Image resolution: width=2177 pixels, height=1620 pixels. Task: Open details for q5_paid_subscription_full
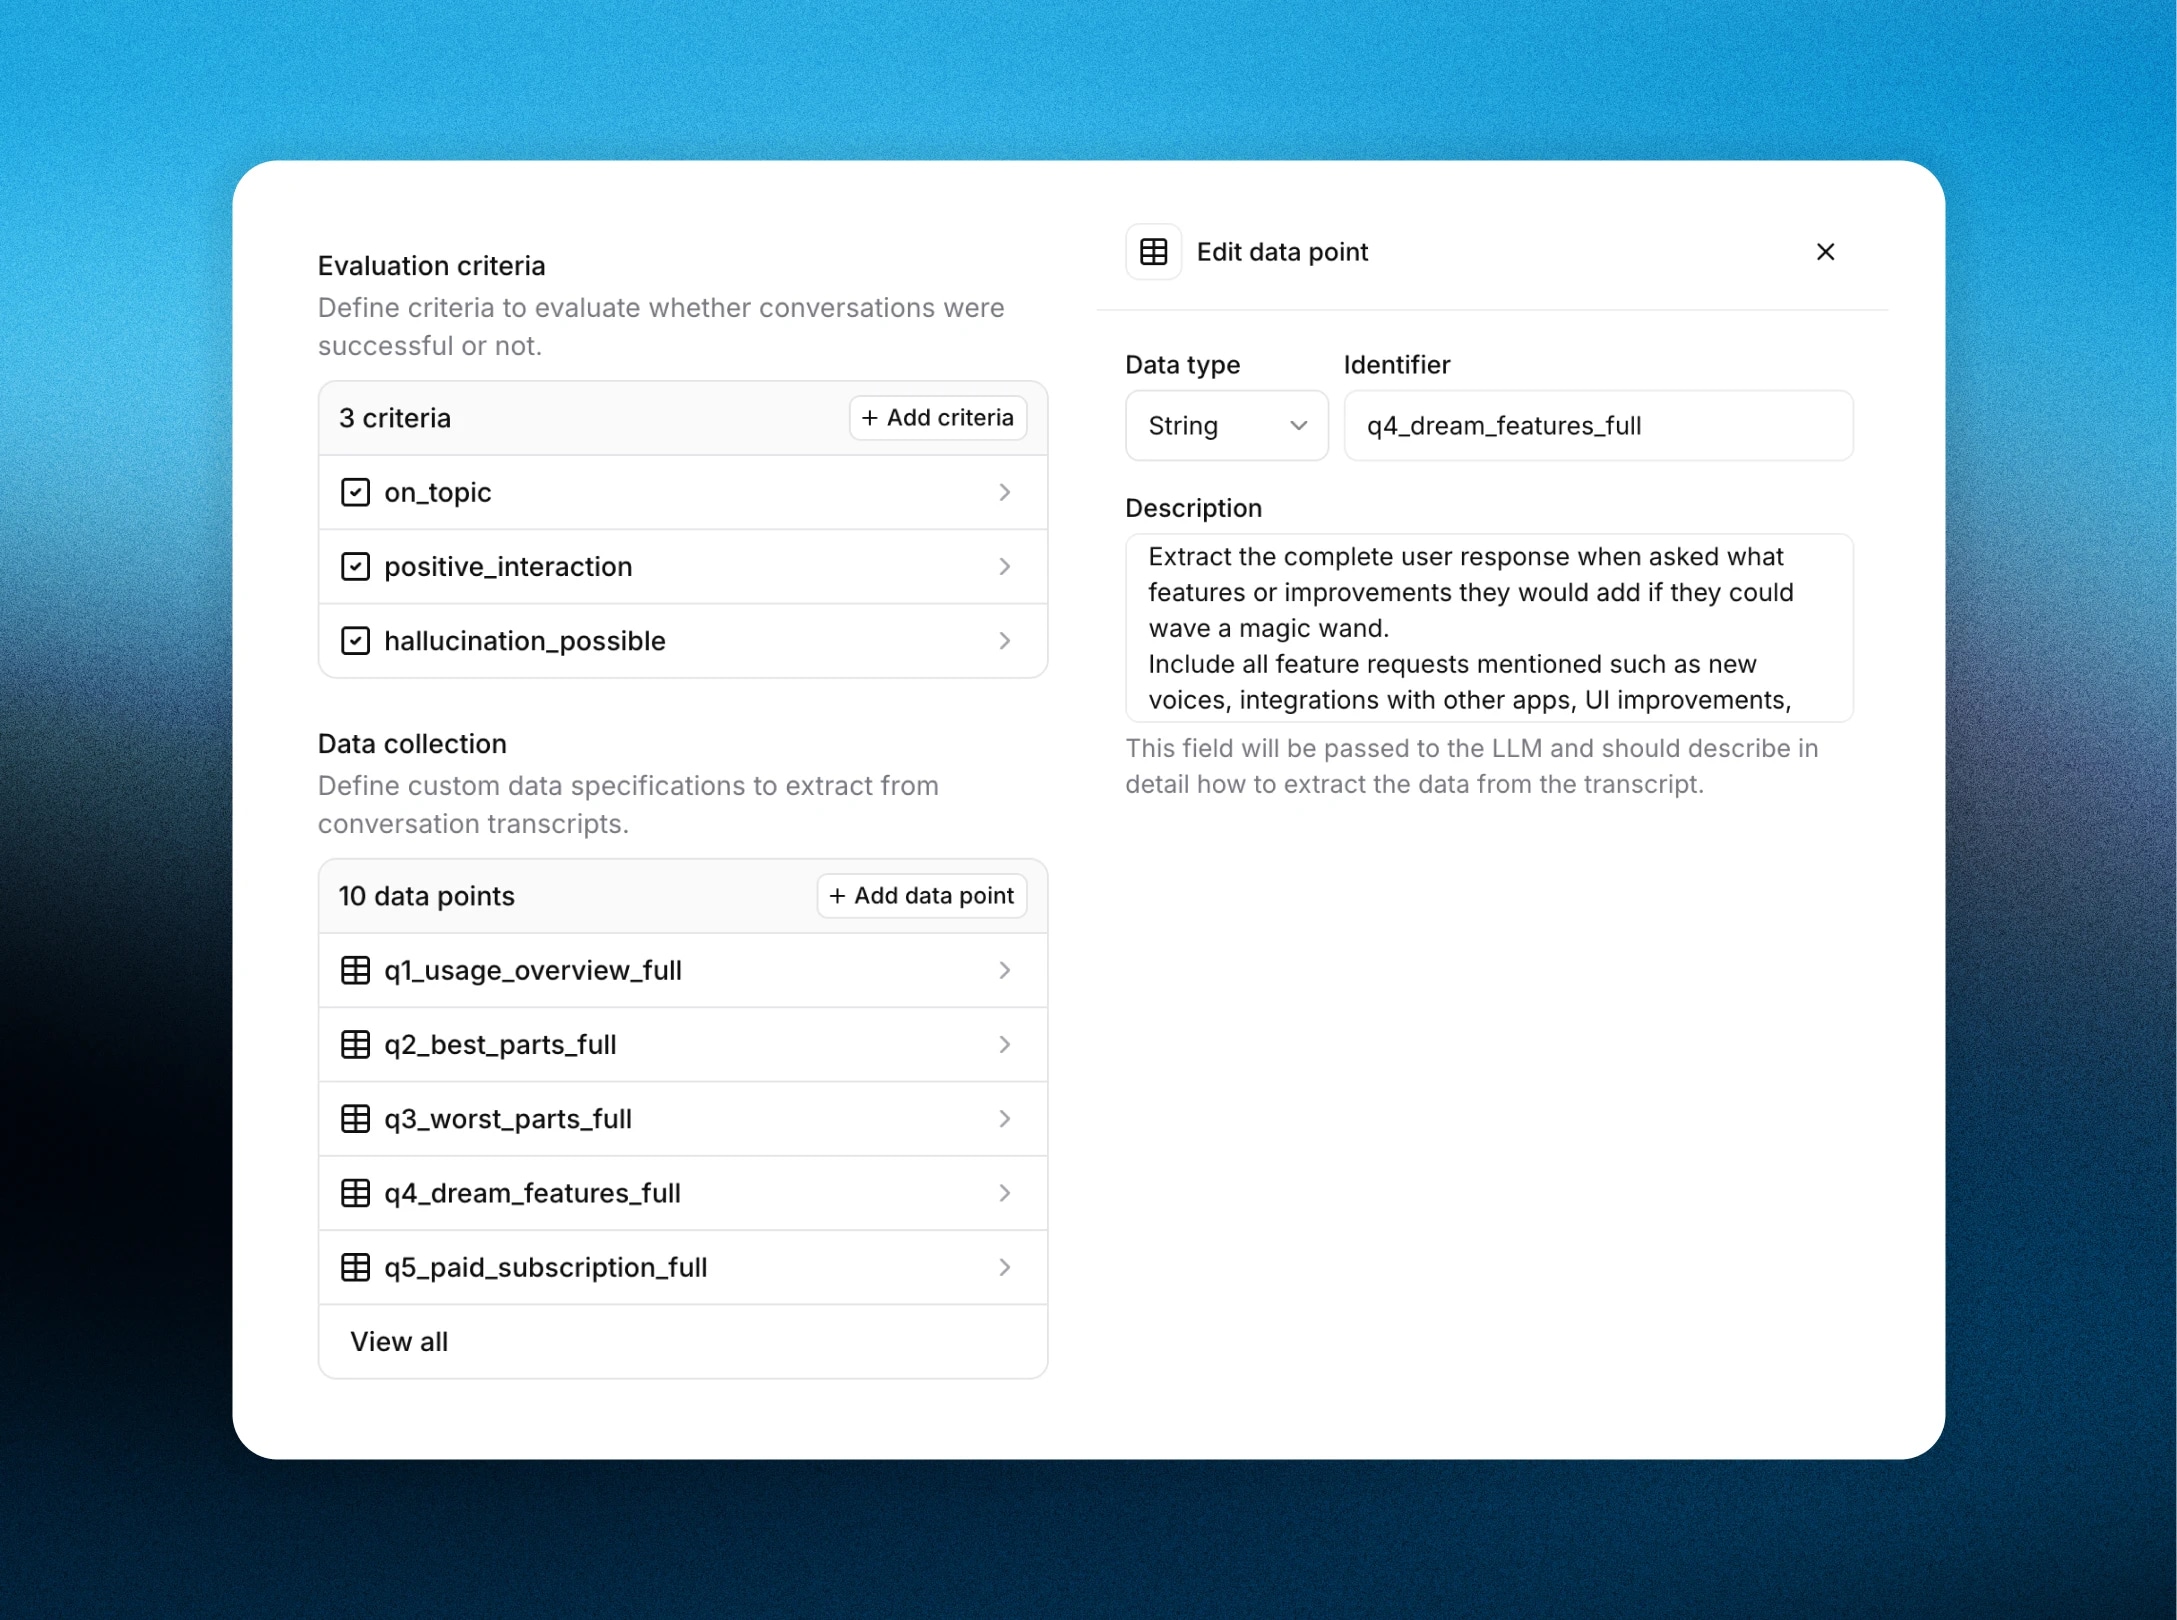pyautogui.click(x=1004, y=1267)
